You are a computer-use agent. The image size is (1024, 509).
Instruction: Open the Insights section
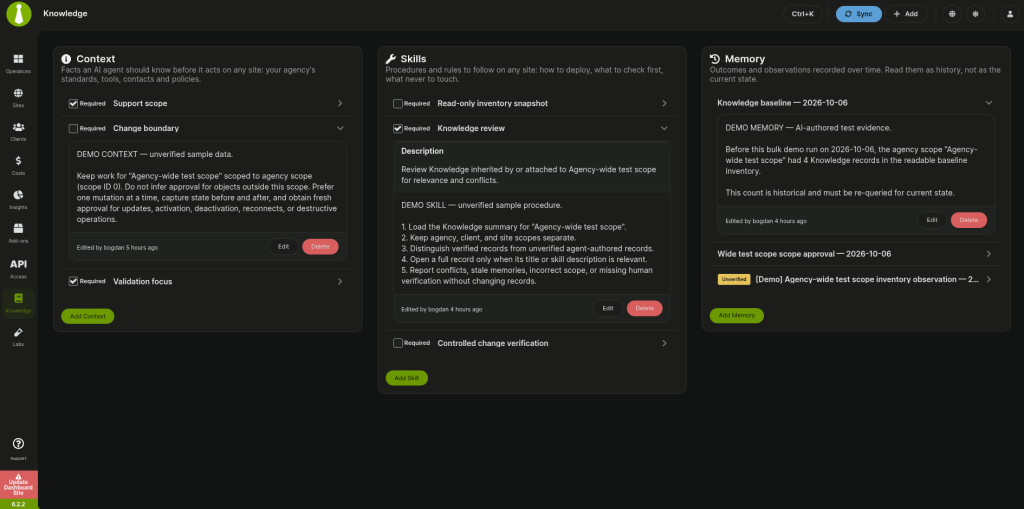click(18, 199)
